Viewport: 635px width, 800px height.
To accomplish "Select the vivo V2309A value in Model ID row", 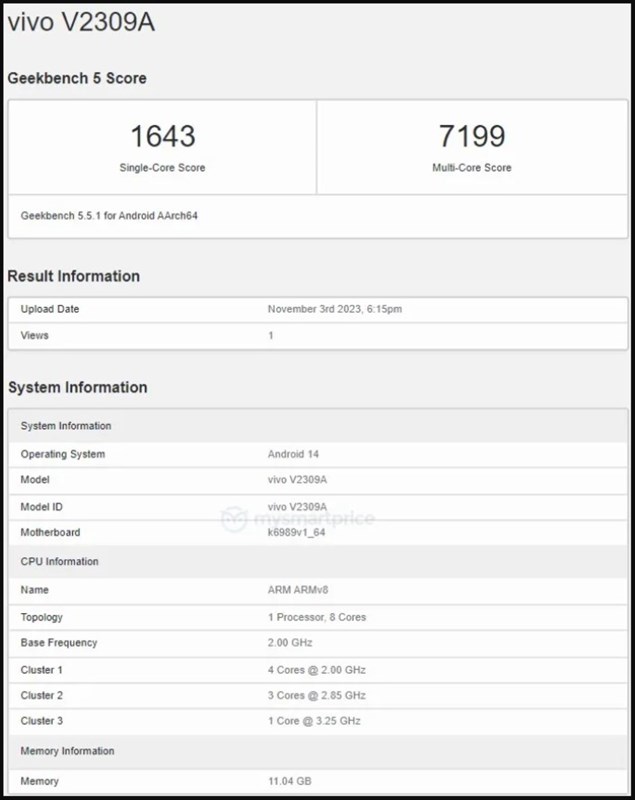I will point(297,507).
